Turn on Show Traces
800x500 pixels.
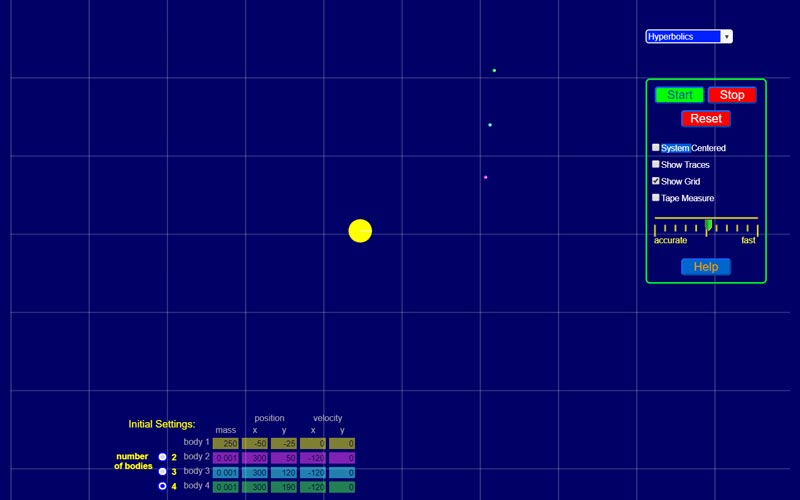656,164
